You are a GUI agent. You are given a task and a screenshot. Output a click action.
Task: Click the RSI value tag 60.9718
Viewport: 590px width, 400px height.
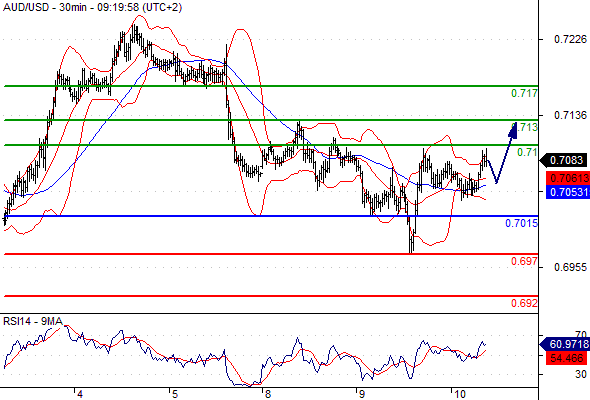pyautogui.click(x=565, y=344)
